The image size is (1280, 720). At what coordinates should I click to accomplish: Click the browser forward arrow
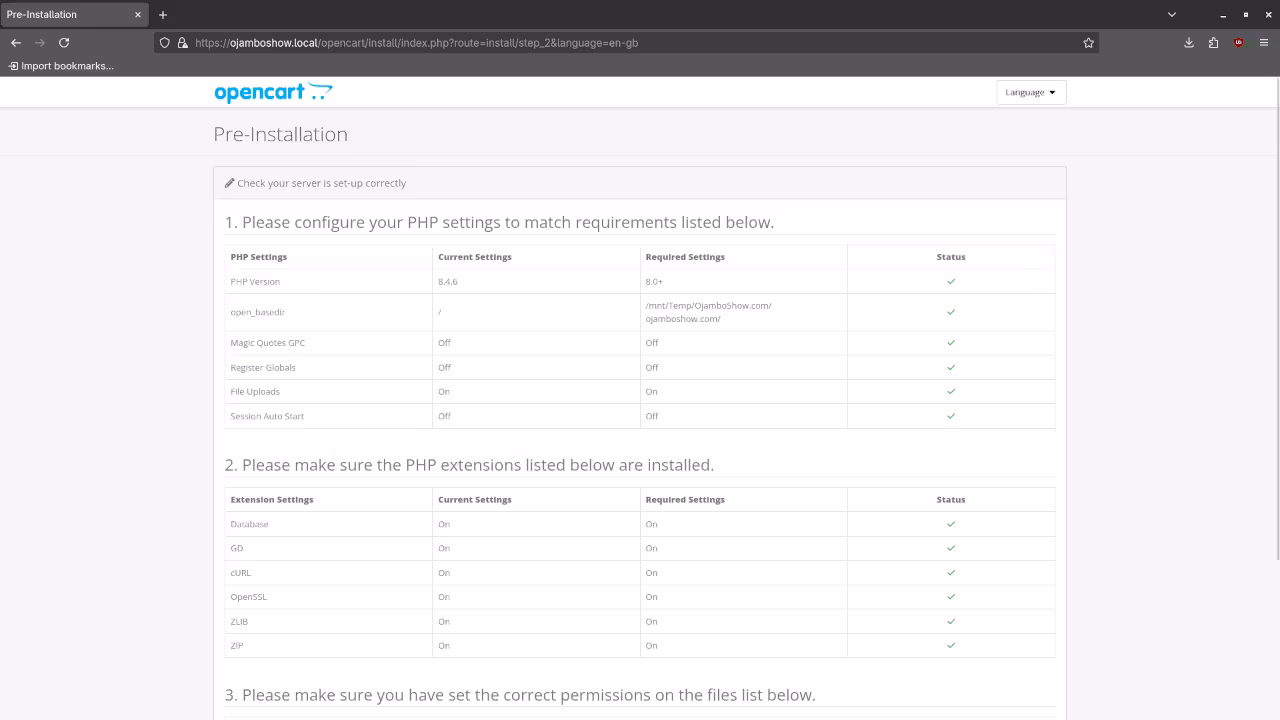(x=40, y=43)
